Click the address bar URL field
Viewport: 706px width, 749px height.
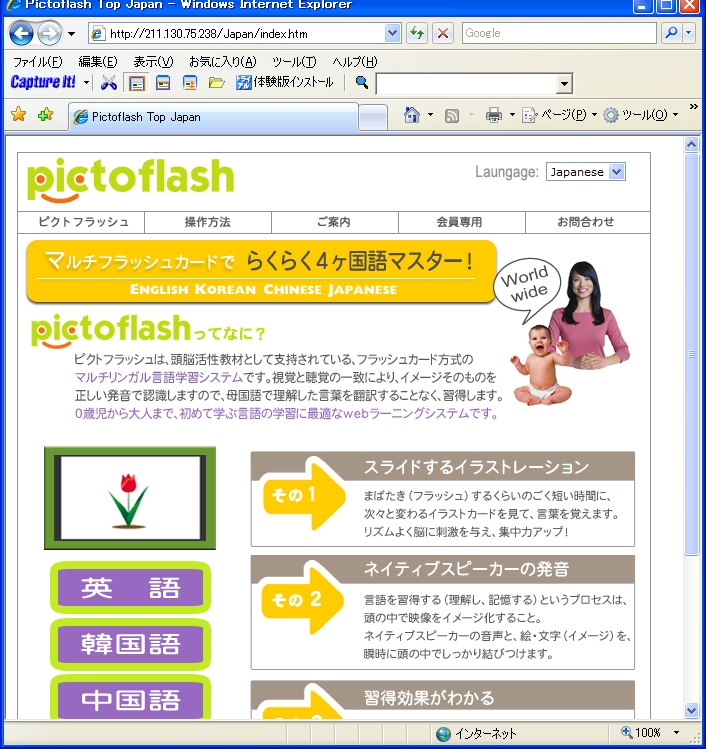[x=237, y=33]
